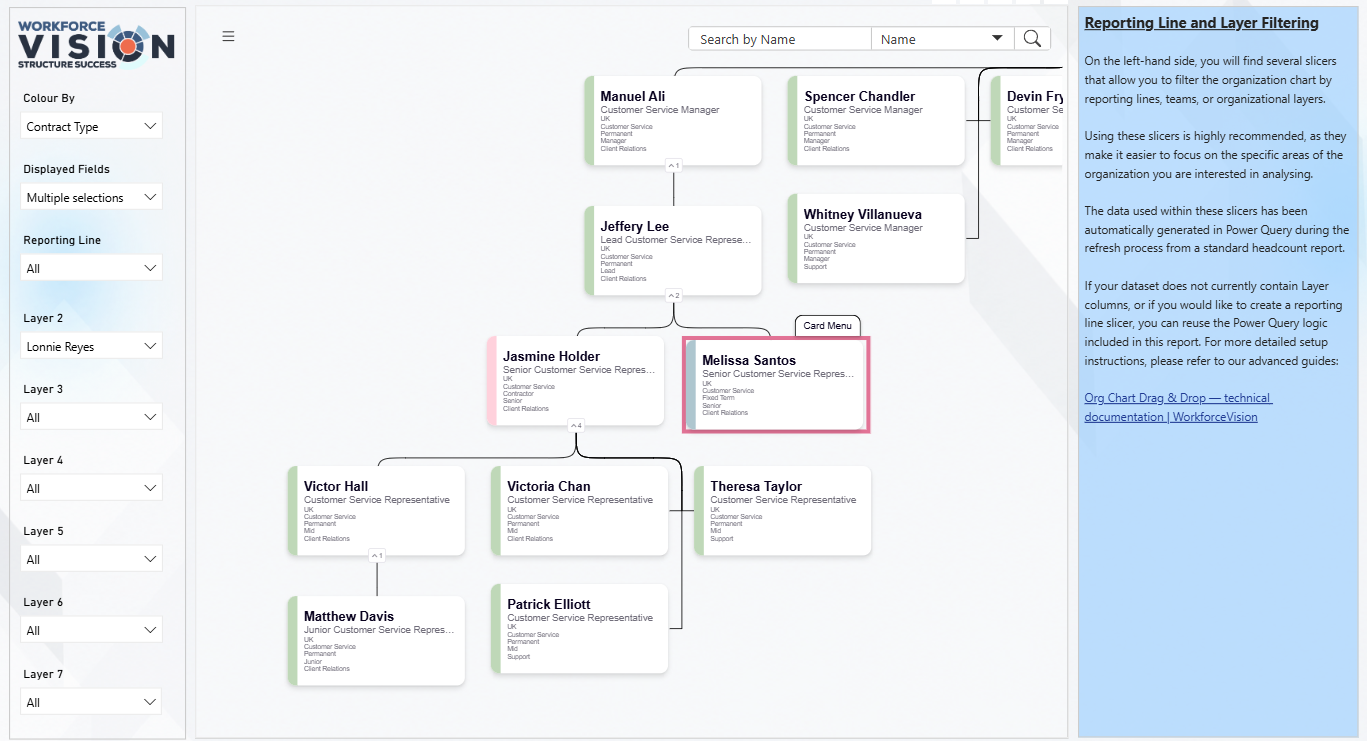Select the Melissa Santos card
The width and height of the screenshot is (1367, 741).
click(776, 385)
